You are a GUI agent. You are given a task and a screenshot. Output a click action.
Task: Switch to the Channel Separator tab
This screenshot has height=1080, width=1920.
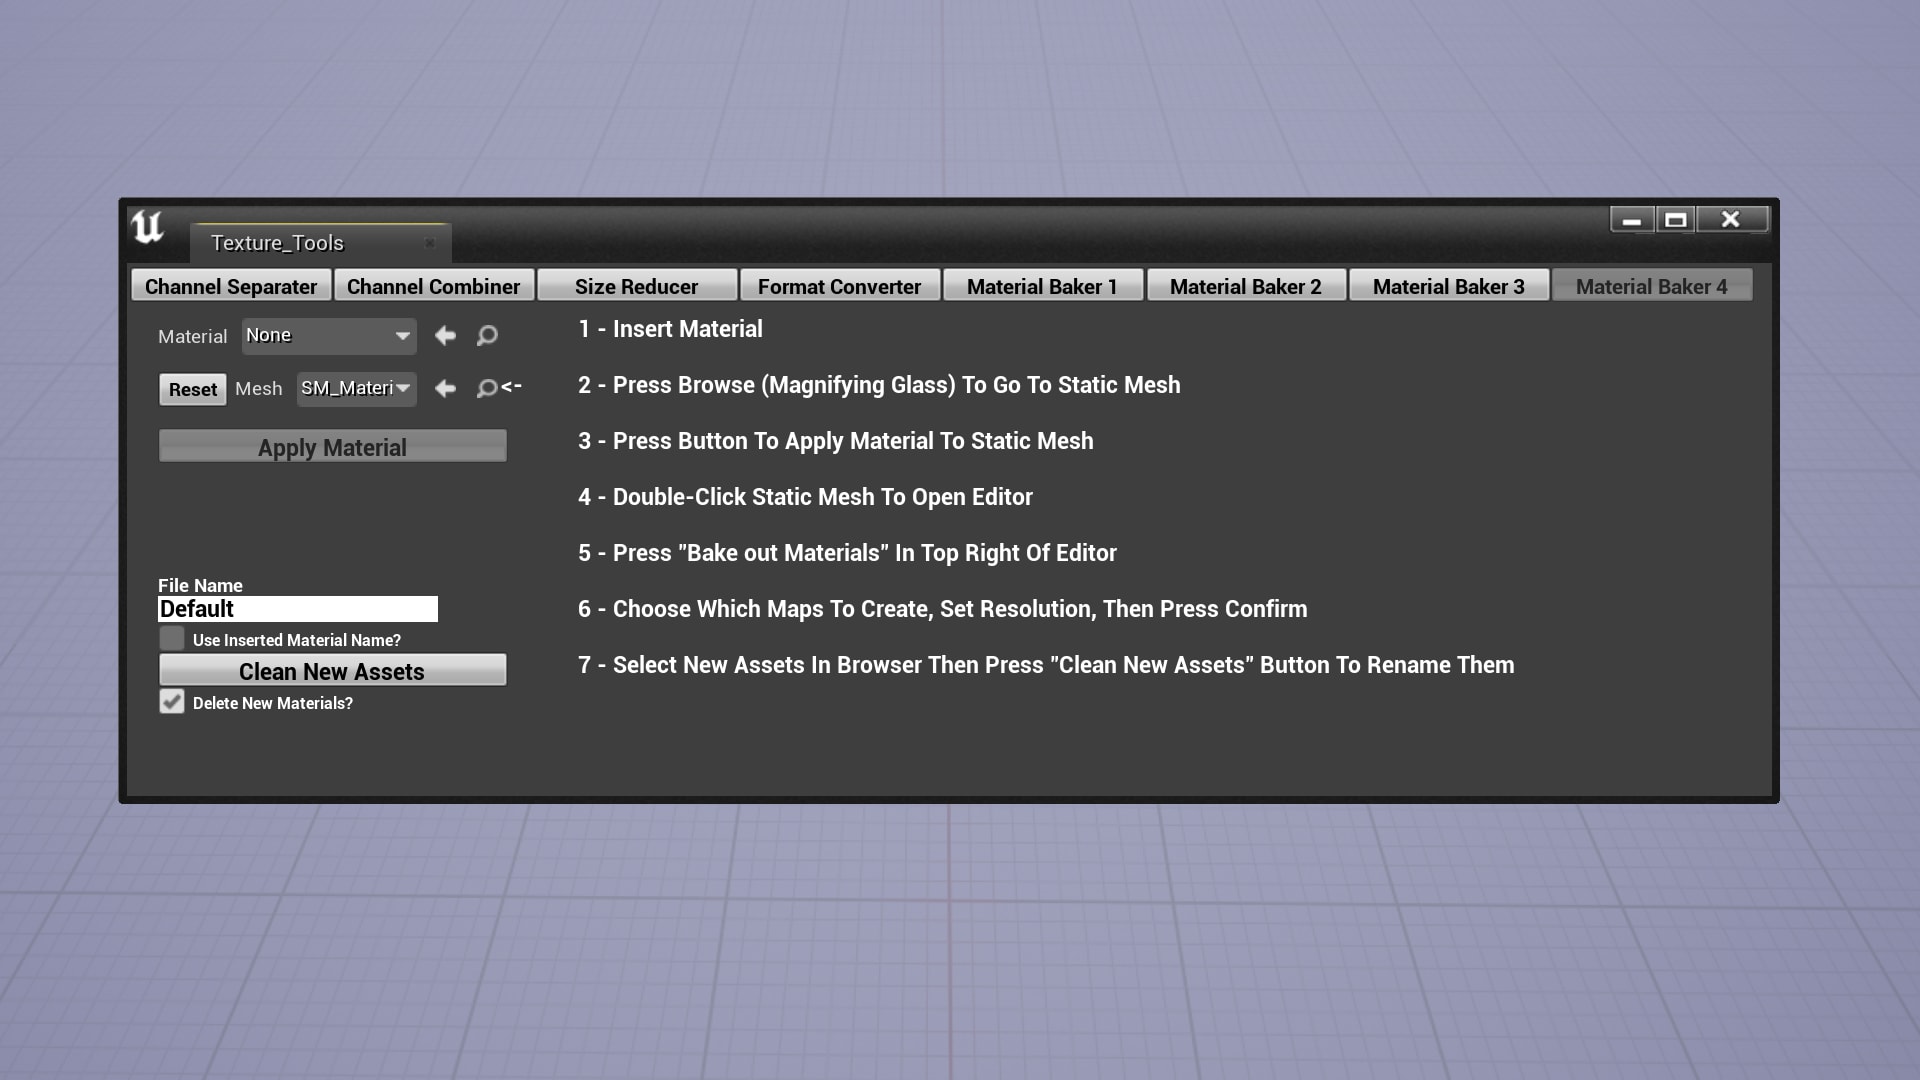point(231,286)
